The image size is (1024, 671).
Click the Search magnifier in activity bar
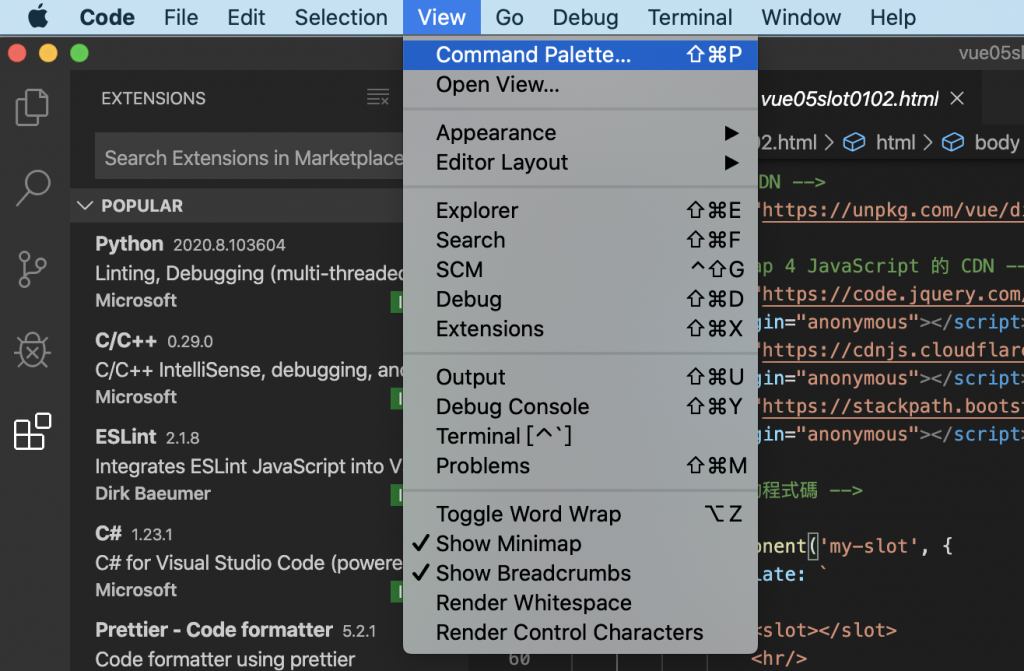coord(33,187)
